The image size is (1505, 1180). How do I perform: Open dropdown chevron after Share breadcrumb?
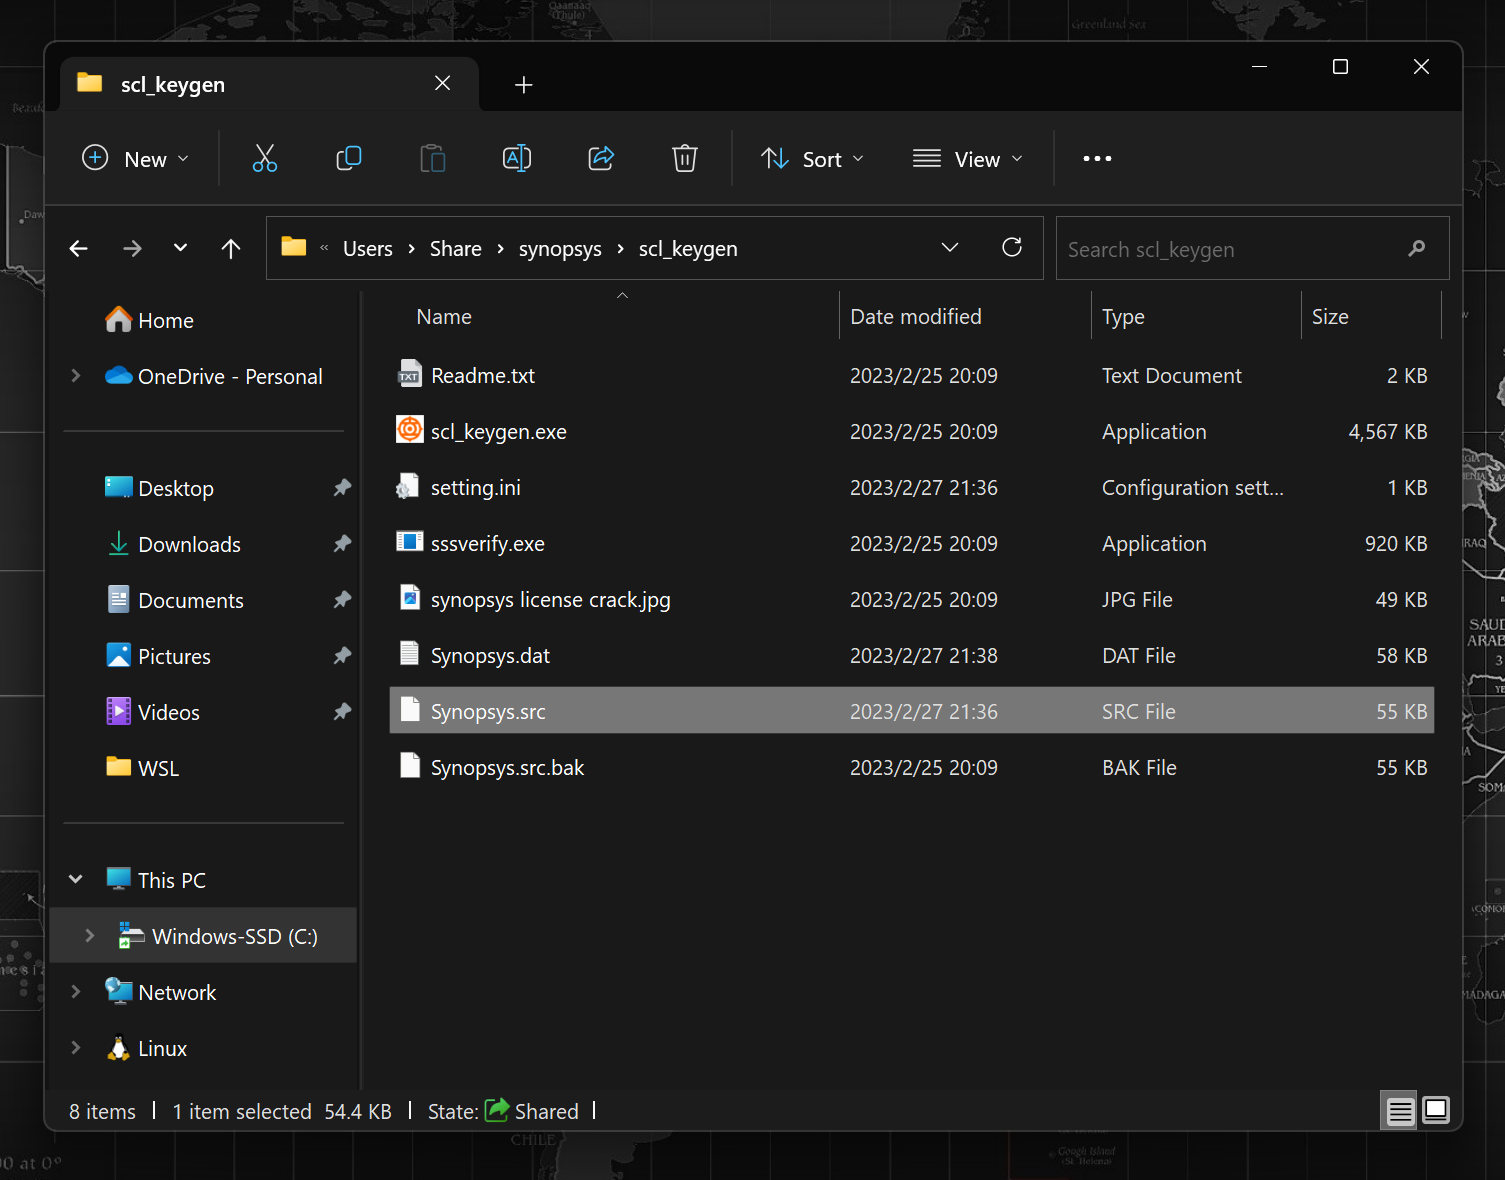point(500,249)
